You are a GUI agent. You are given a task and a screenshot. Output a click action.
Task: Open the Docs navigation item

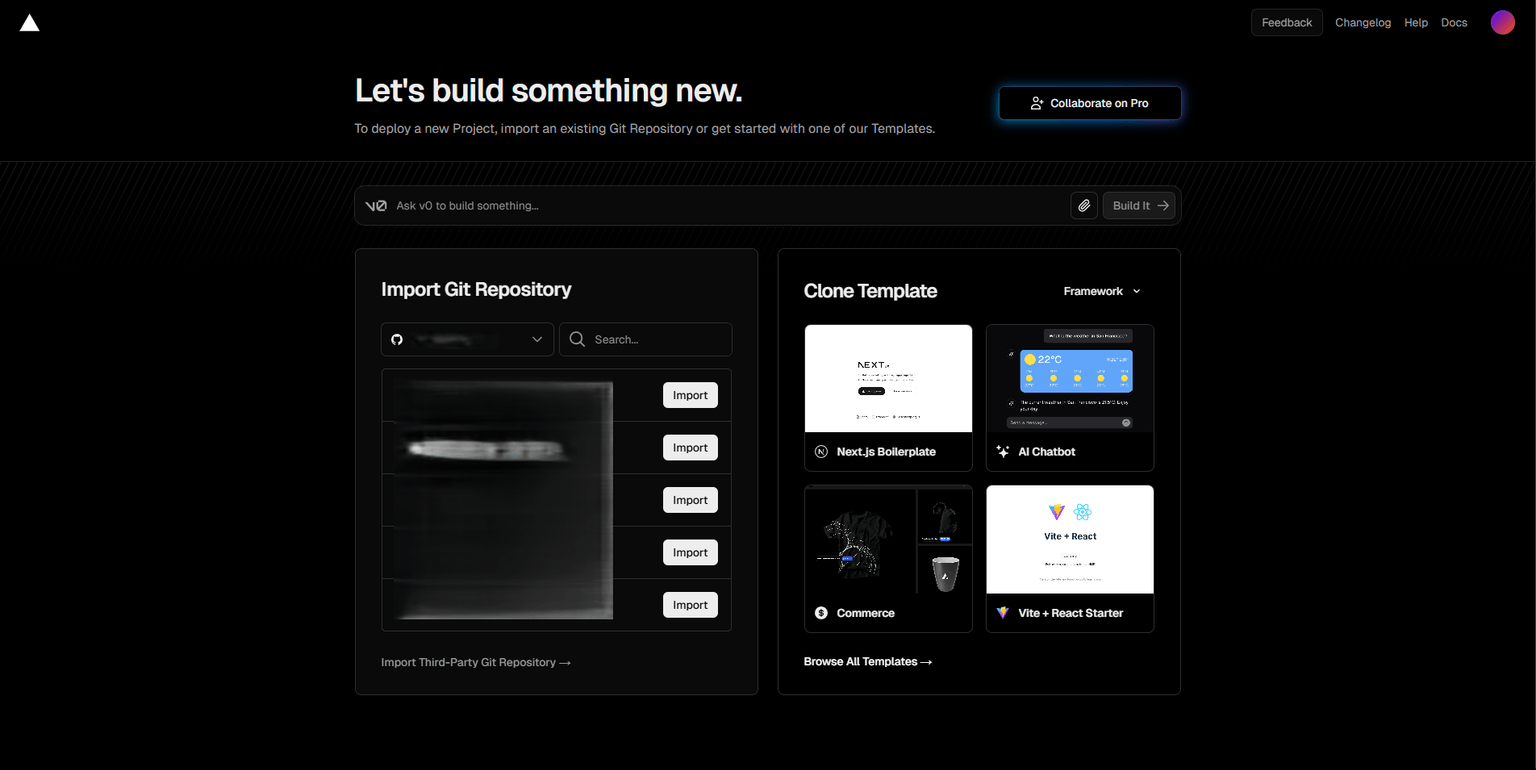coord(1454,22)
